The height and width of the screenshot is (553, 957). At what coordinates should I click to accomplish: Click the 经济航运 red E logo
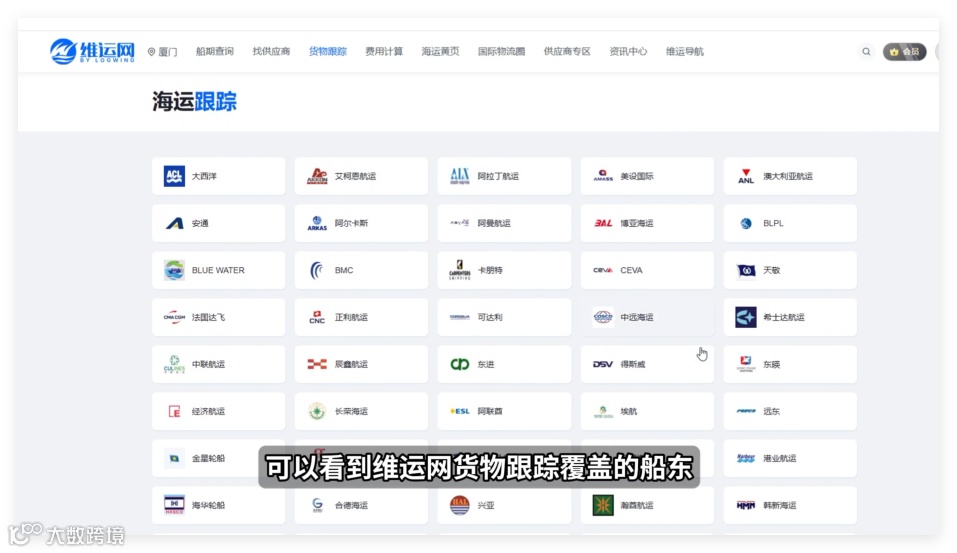[174, 411]
